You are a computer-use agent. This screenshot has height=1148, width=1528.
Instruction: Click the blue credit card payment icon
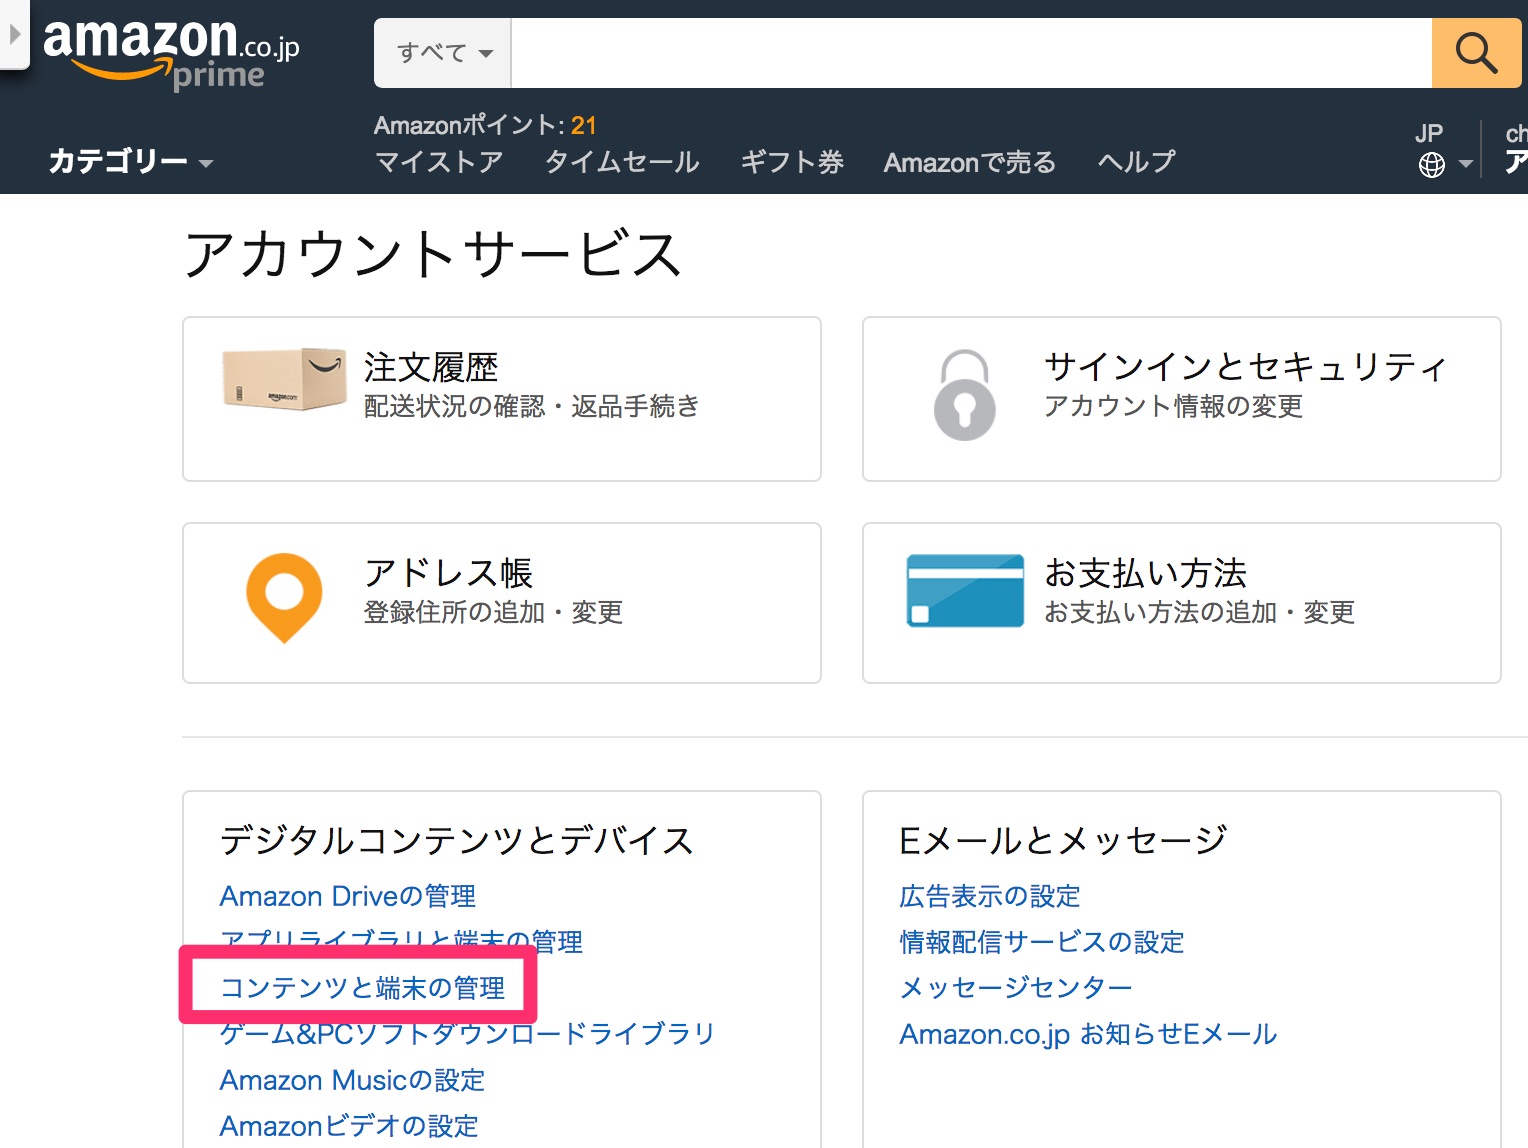(x=965, y=591)
